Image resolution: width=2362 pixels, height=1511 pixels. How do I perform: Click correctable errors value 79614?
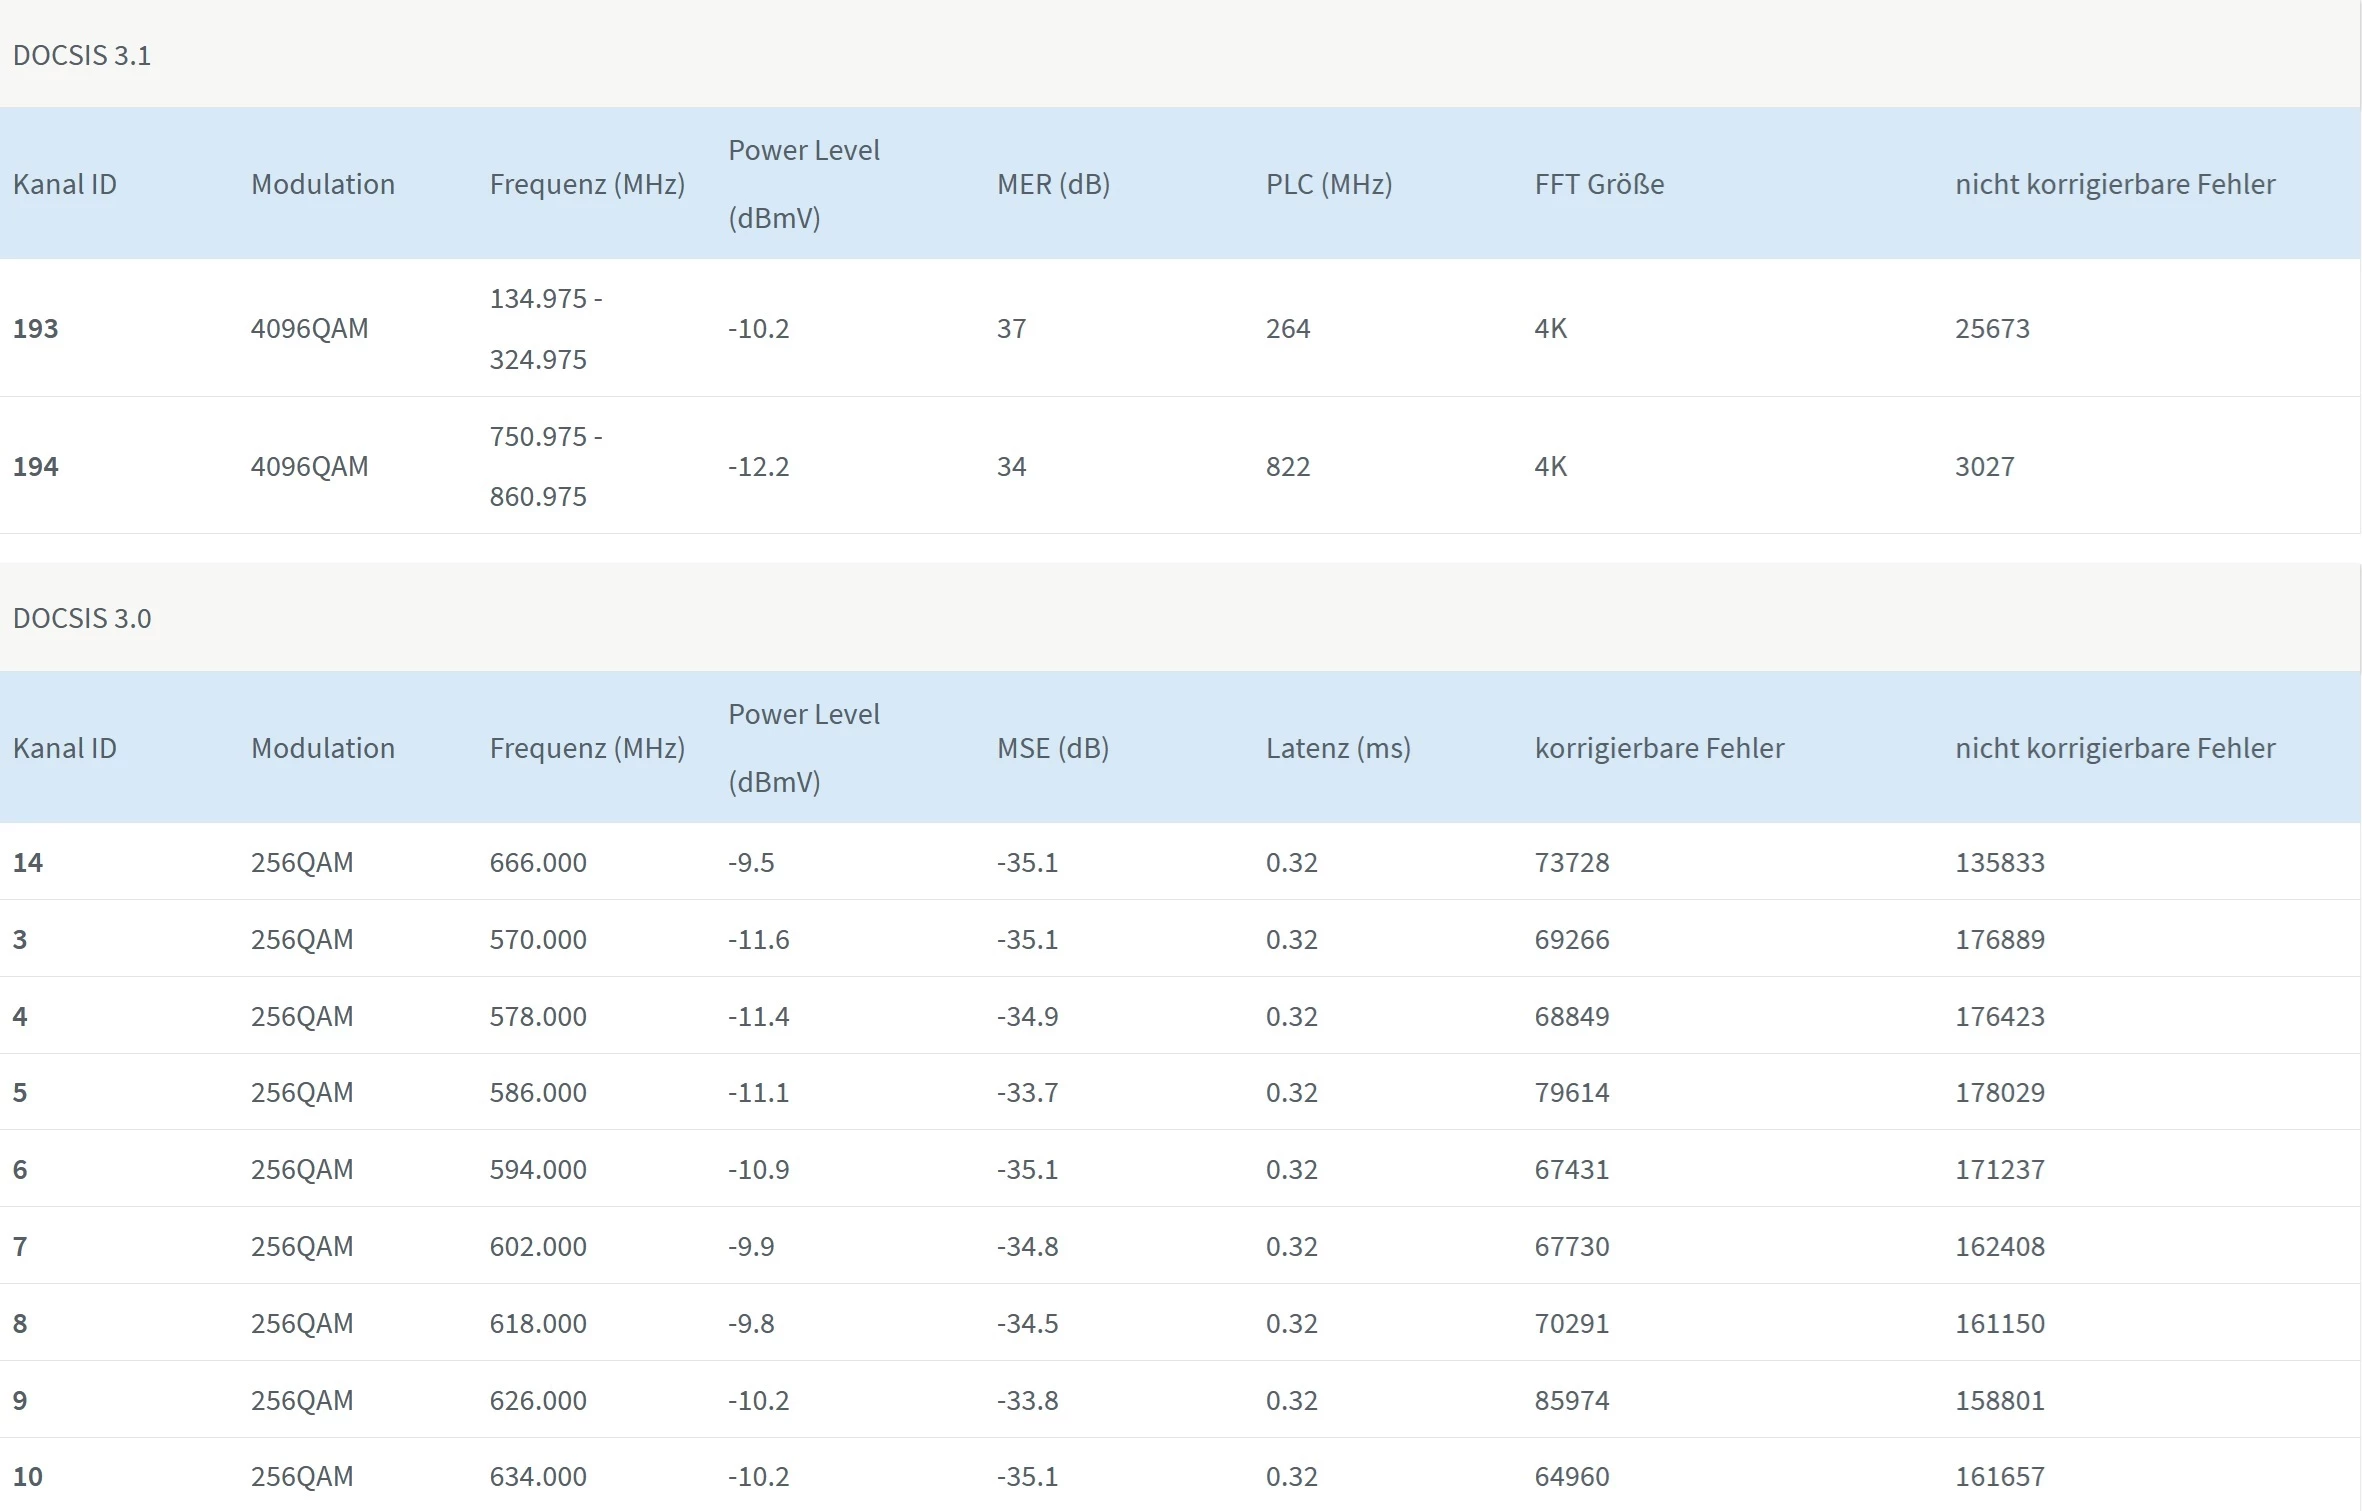[x=1572, y=1092]
